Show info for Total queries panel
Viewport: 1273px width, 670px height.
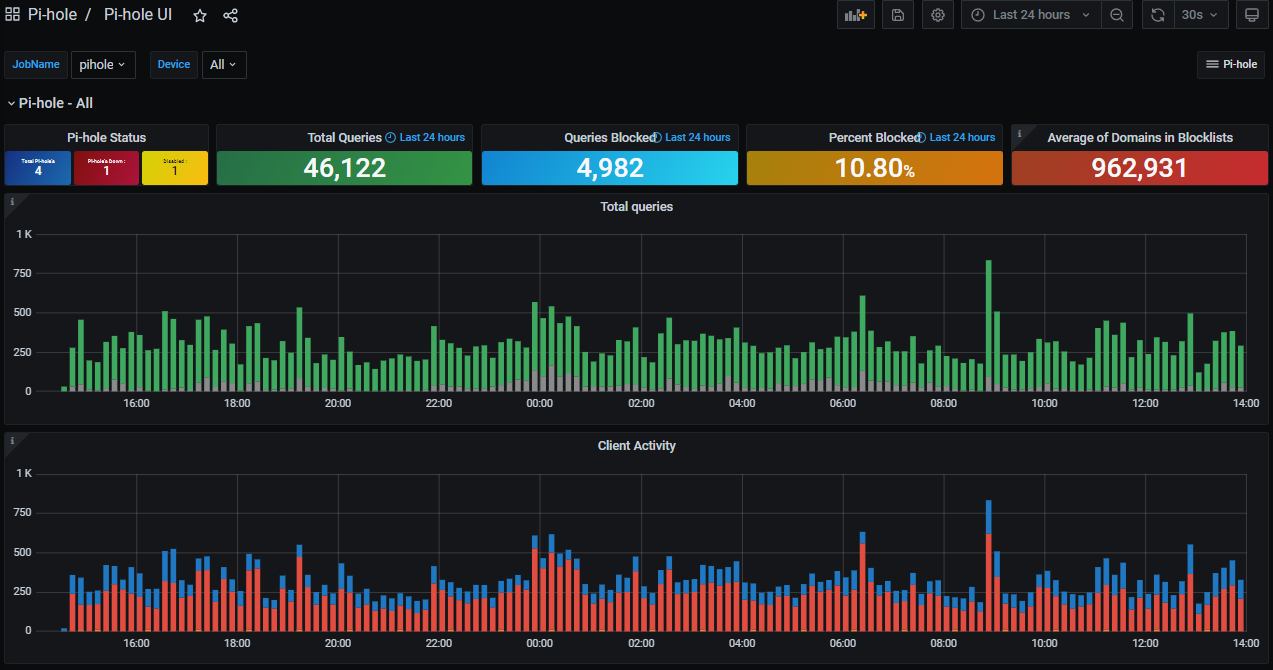pos(12,202)
